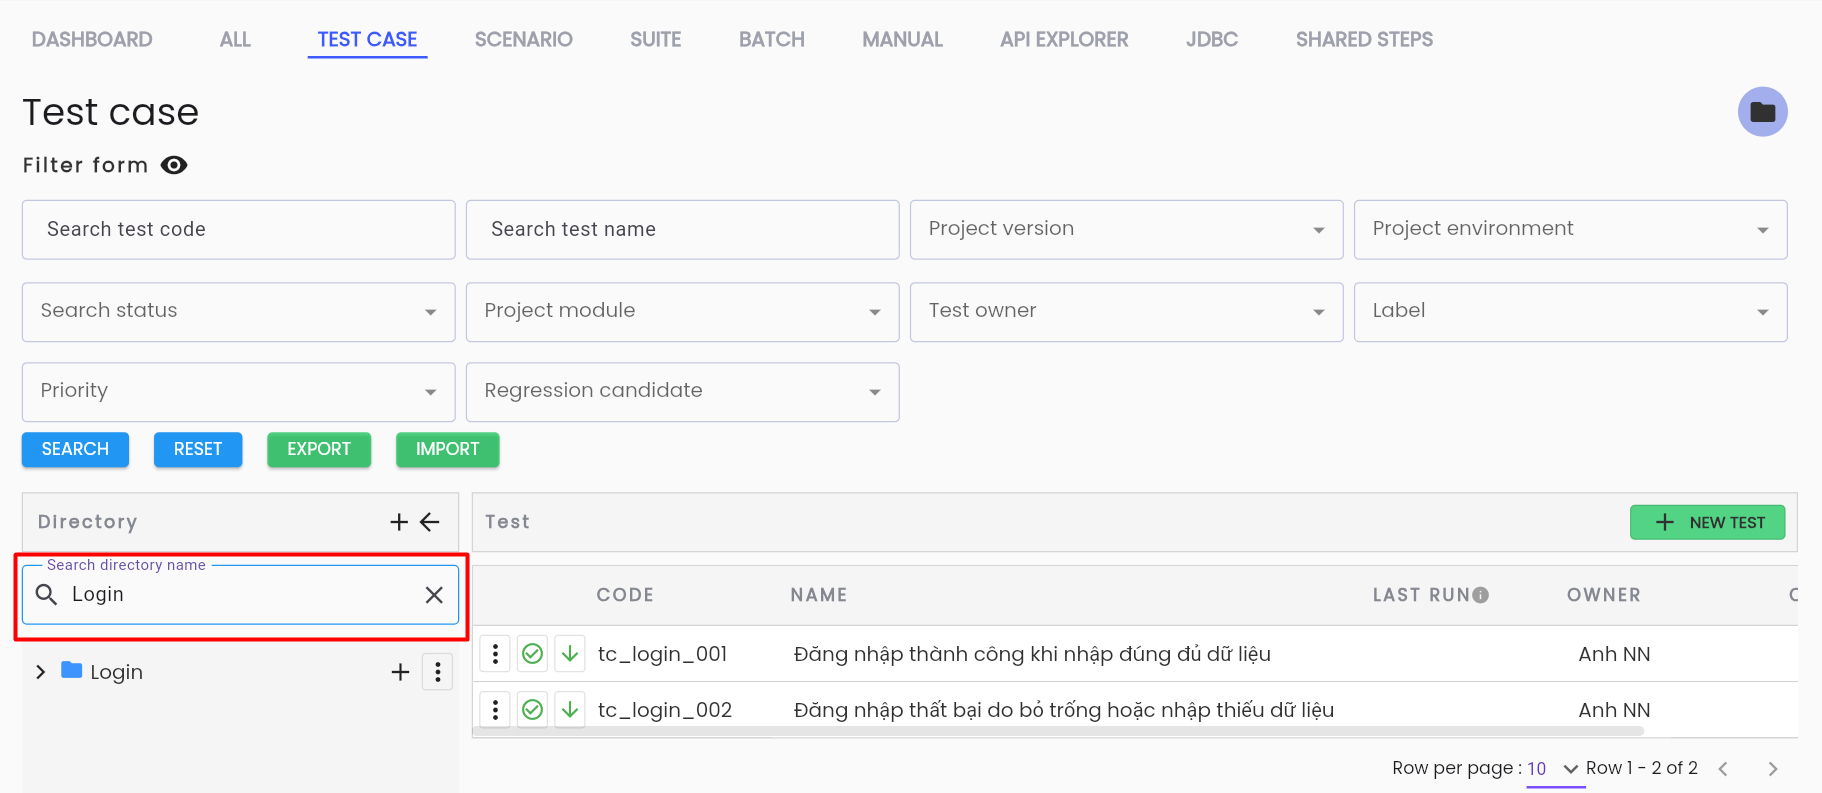Click the tc_login_002 down arrow icon
Screen dimensions: 1822x793
click(570, 710)
